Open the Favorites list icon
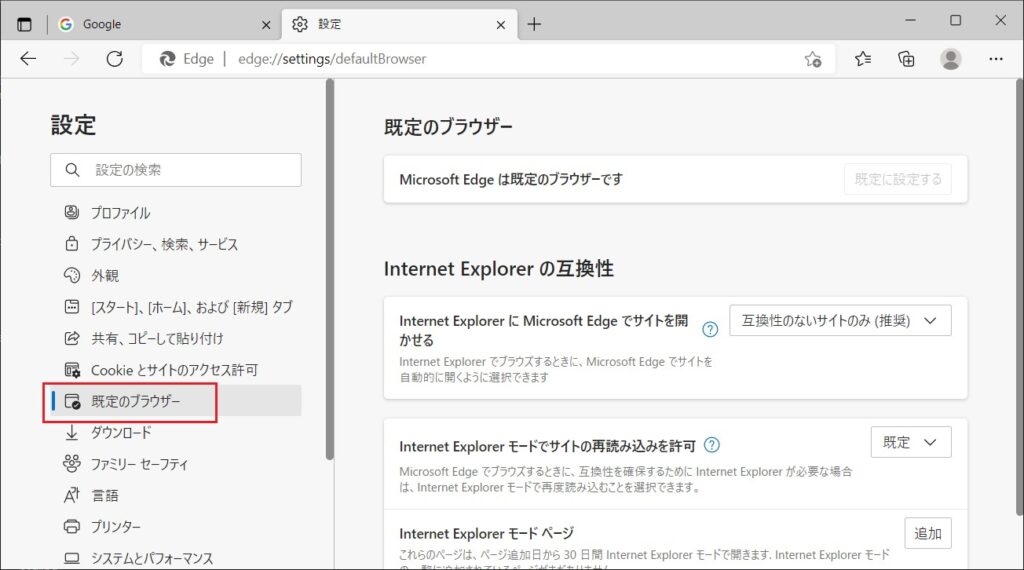1024x570 pixels. coord(863,59)
